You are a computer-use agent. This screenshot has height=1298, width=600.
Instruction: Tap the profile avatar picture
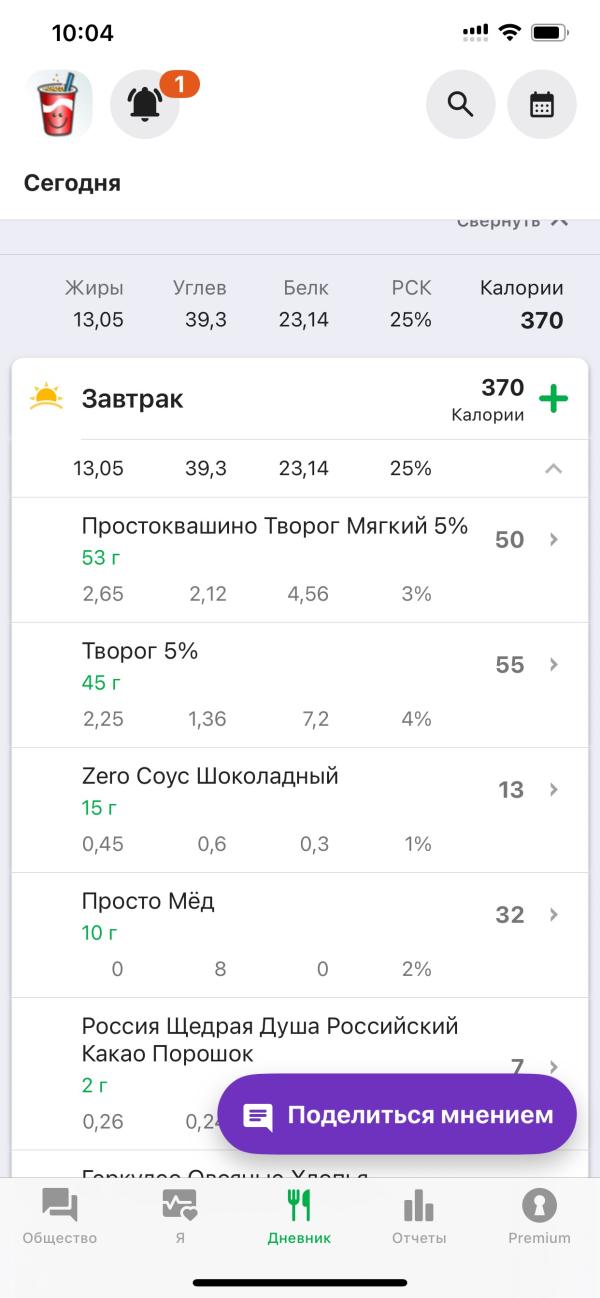click(x=58, y=104)
